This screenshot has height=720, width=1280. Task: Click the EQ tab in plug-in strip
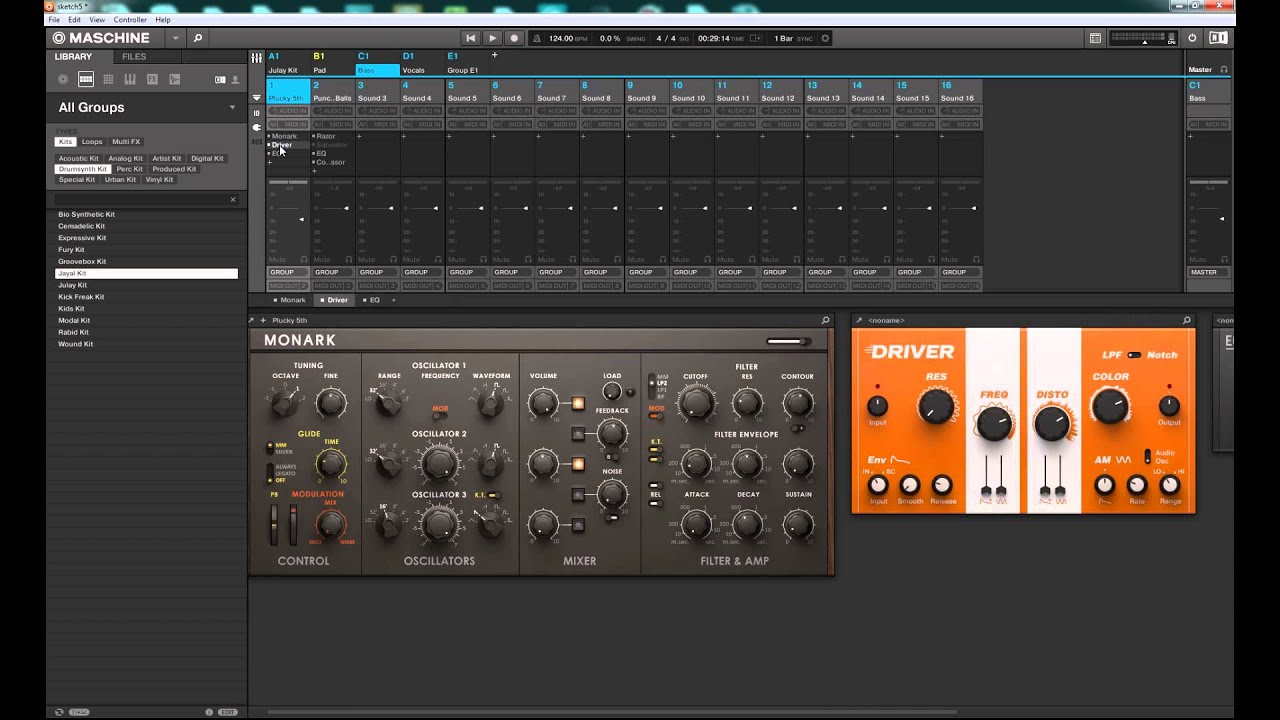pos(372,300)
